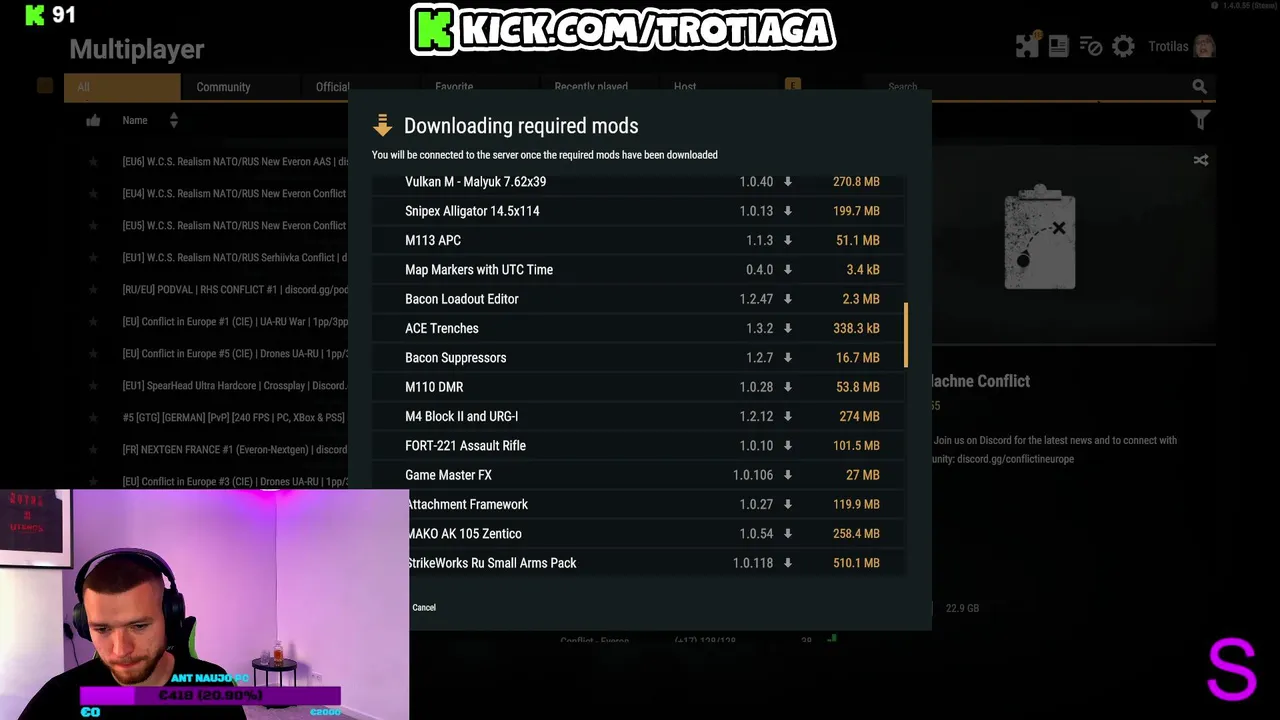
Task: Click download arrow for Bacon Suppressors
Action: [788, 358]
